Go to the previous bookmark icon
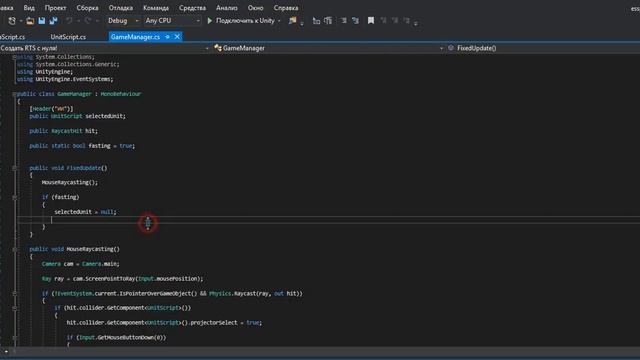Image resolution: width=640 pixels, height=360 pixels. 383,20
